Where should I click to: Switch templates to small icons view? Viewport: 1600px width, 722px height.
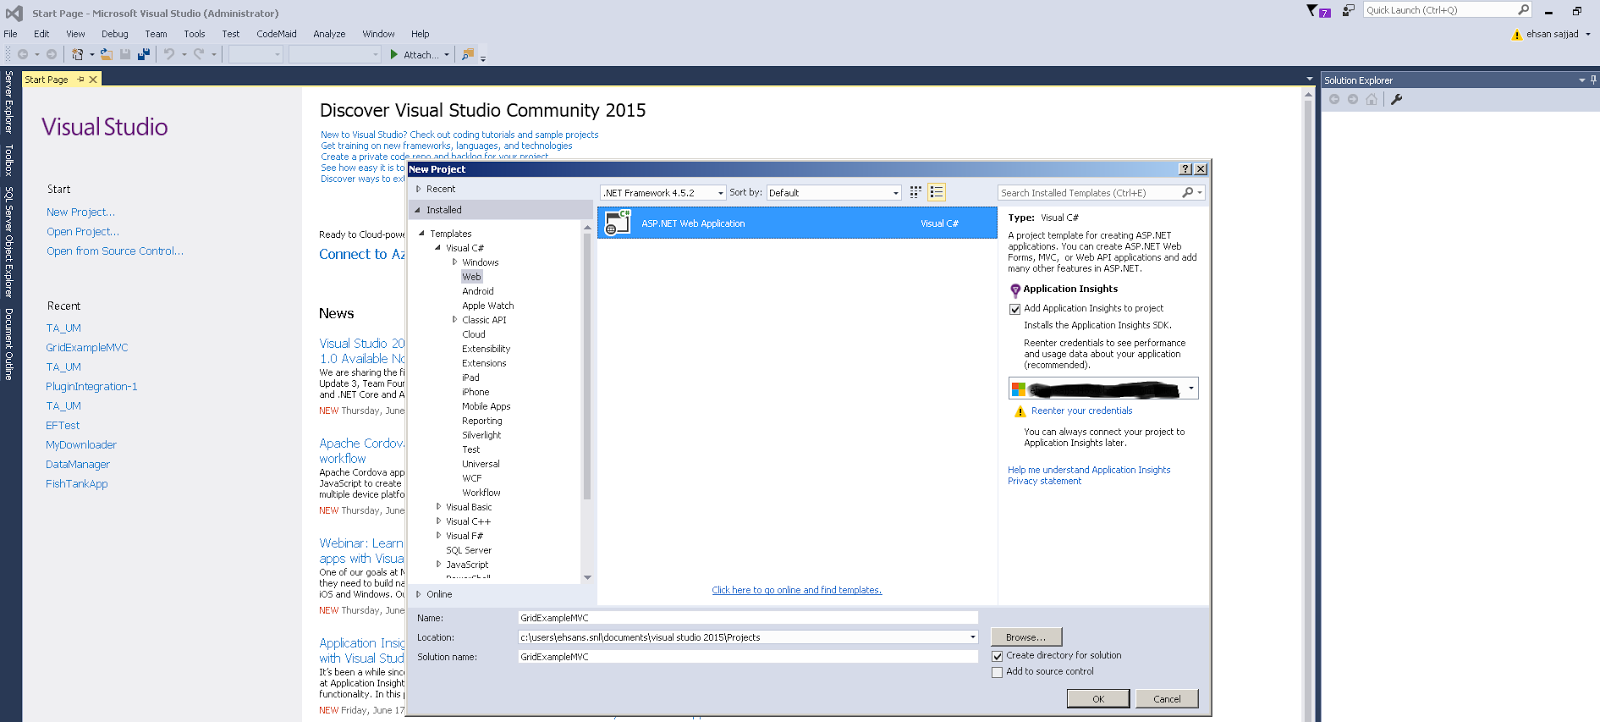[915, 192]
